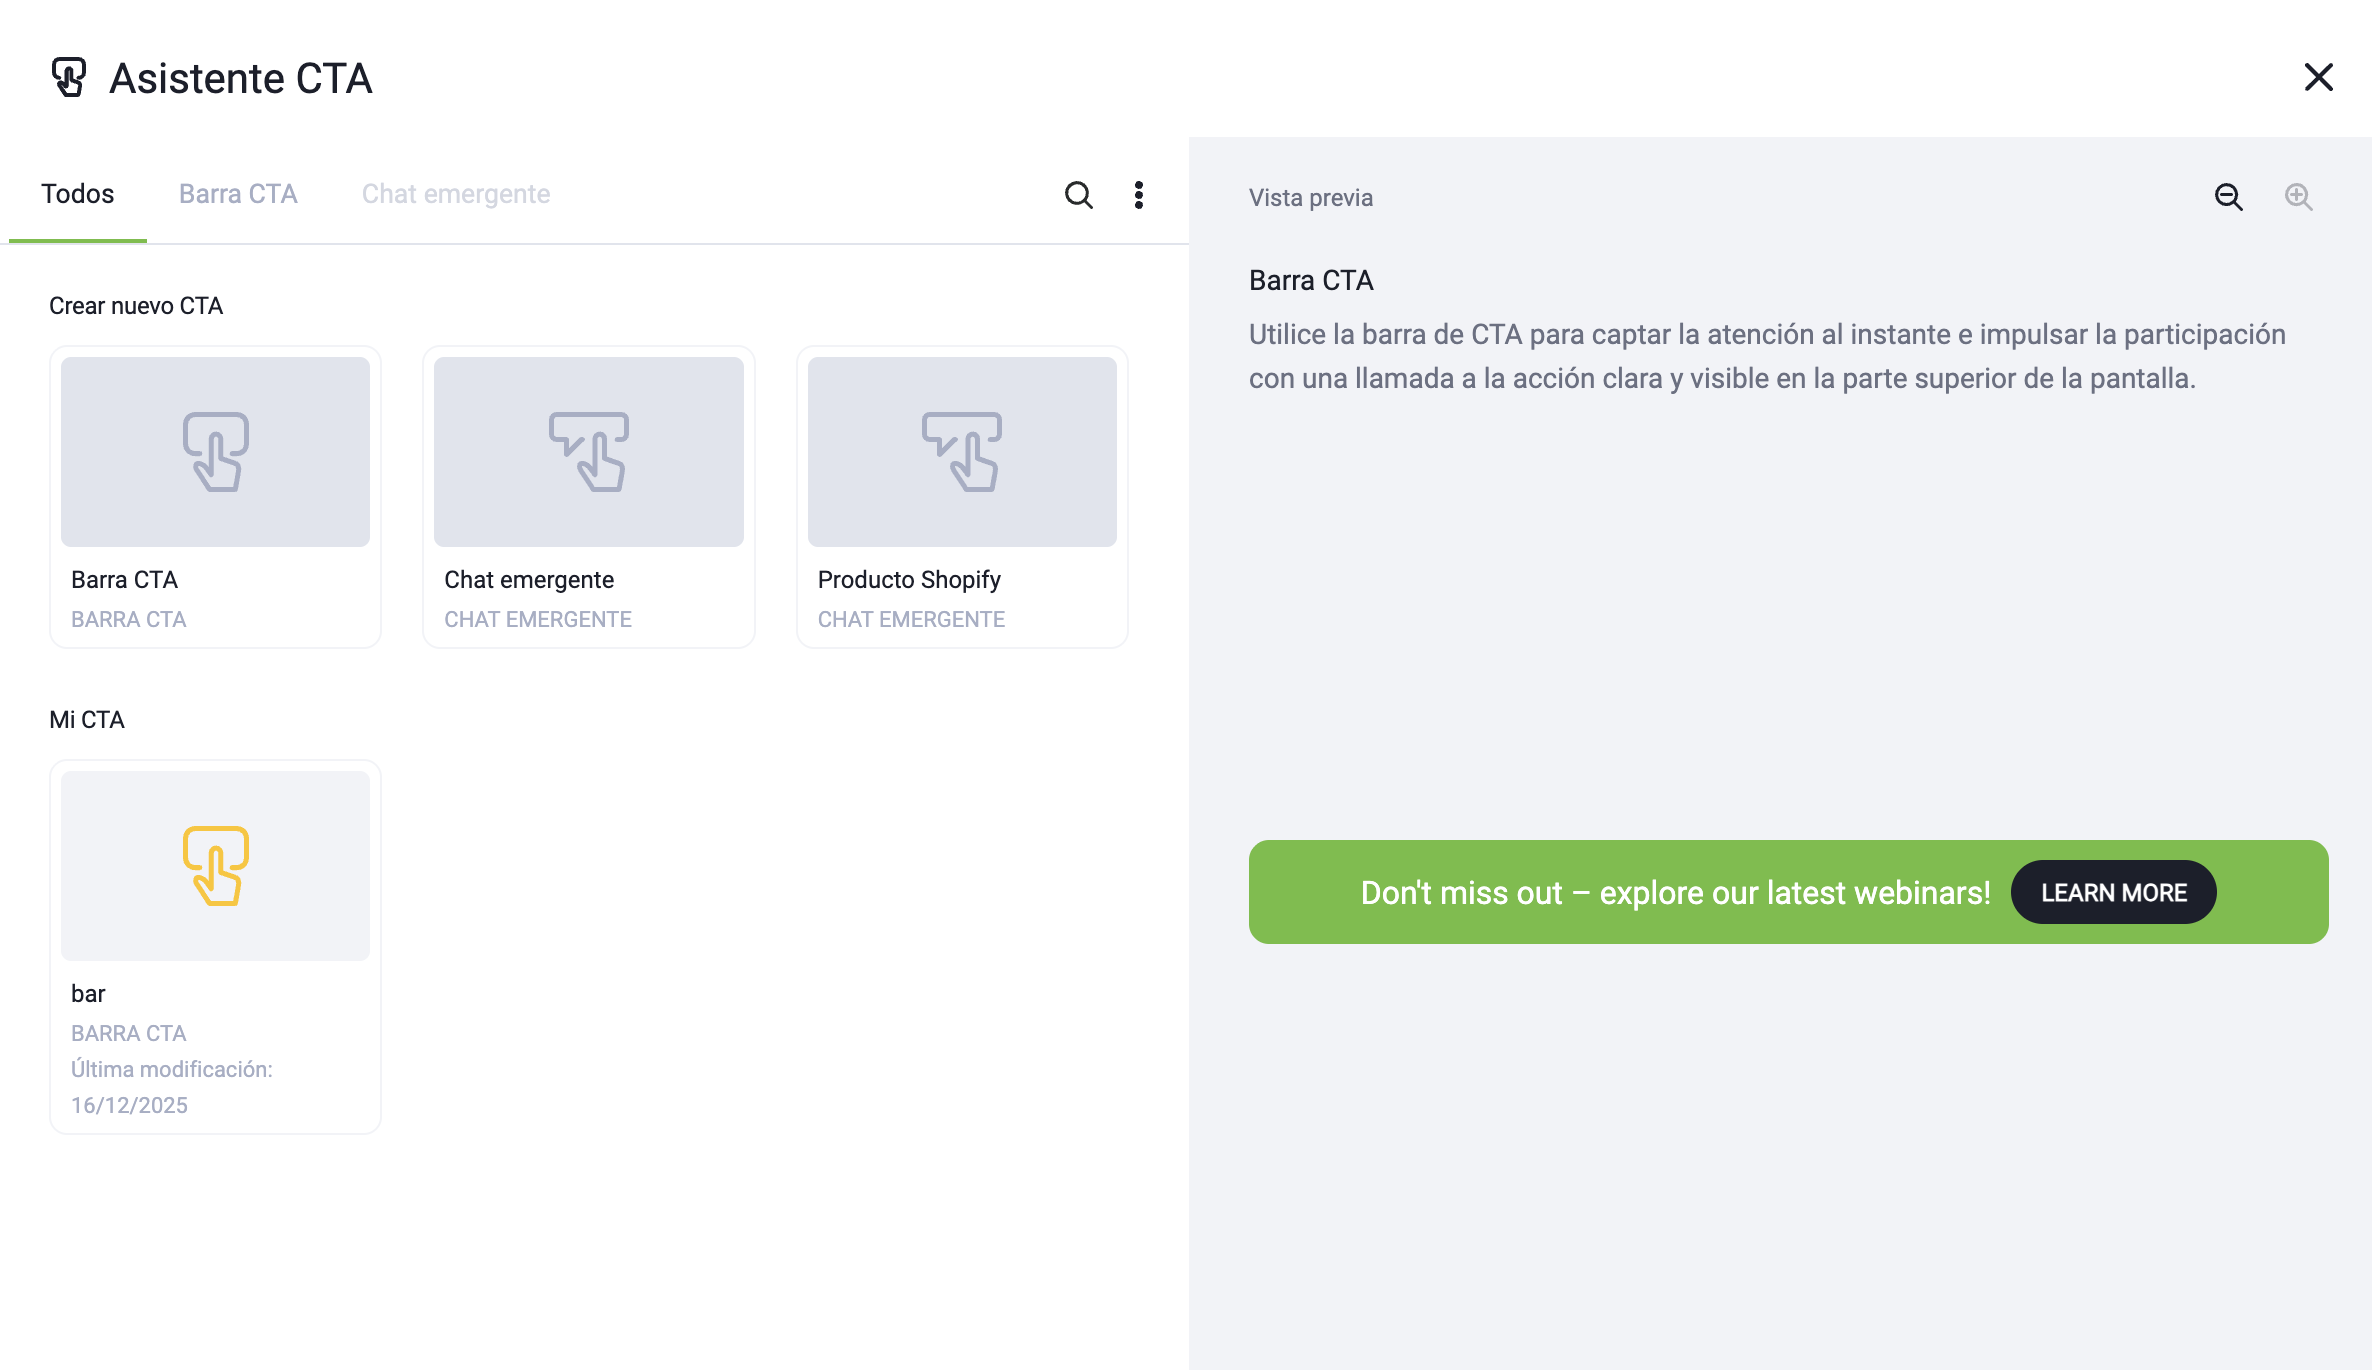This screenshot has height=1370, width=2372.
Task: Click the search magnifier icon
Action: click(1078, 195)
